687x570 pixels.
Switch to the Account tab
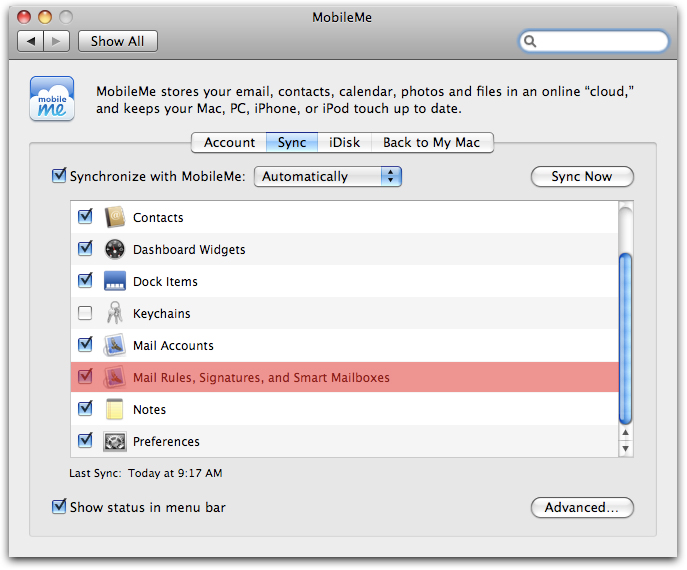click(230, 142)
